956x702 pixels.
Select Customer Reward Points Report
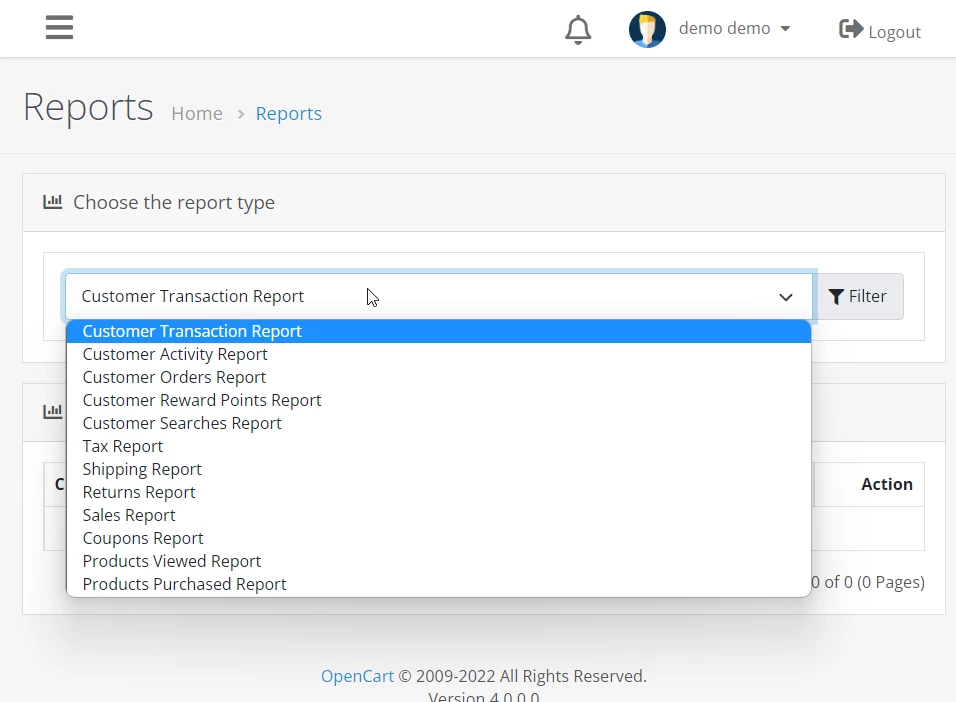pos(202,400)
